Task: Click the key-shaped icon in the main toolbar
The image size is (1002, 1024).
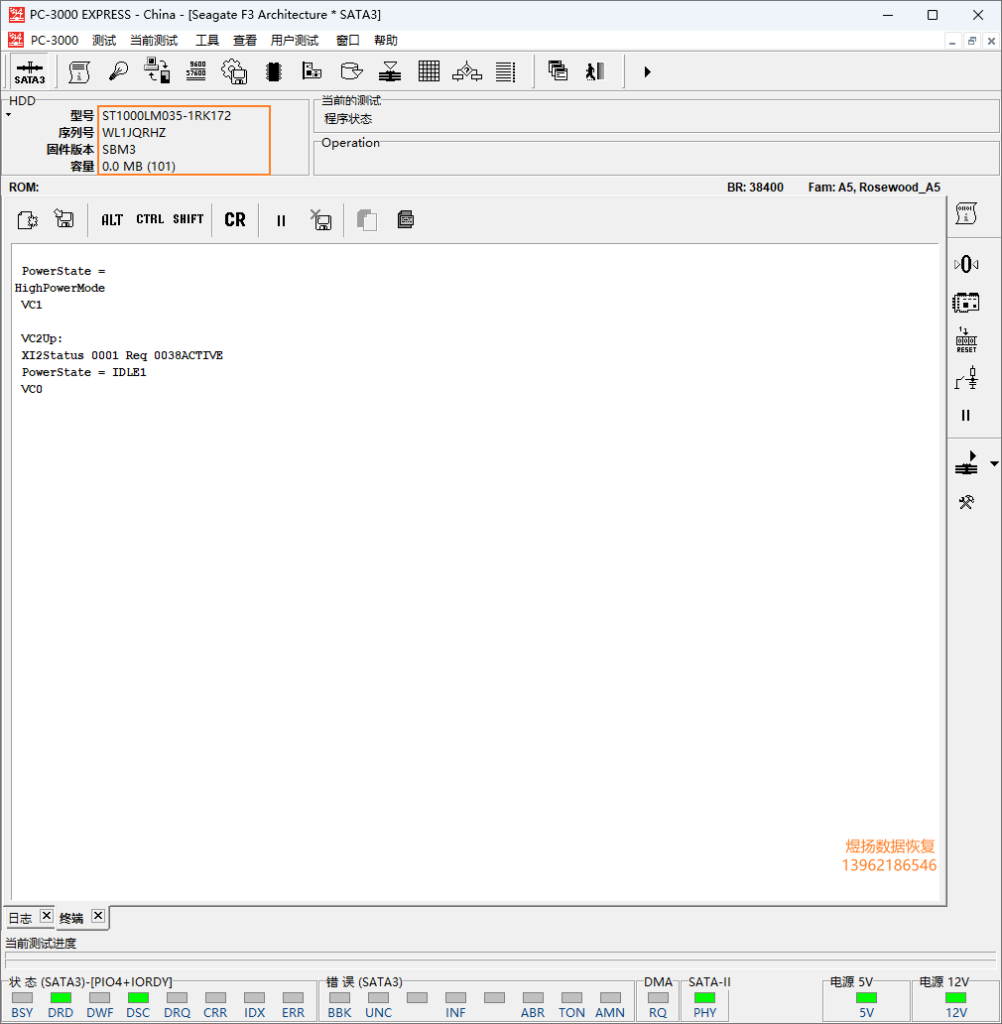Action: point(118,71)
